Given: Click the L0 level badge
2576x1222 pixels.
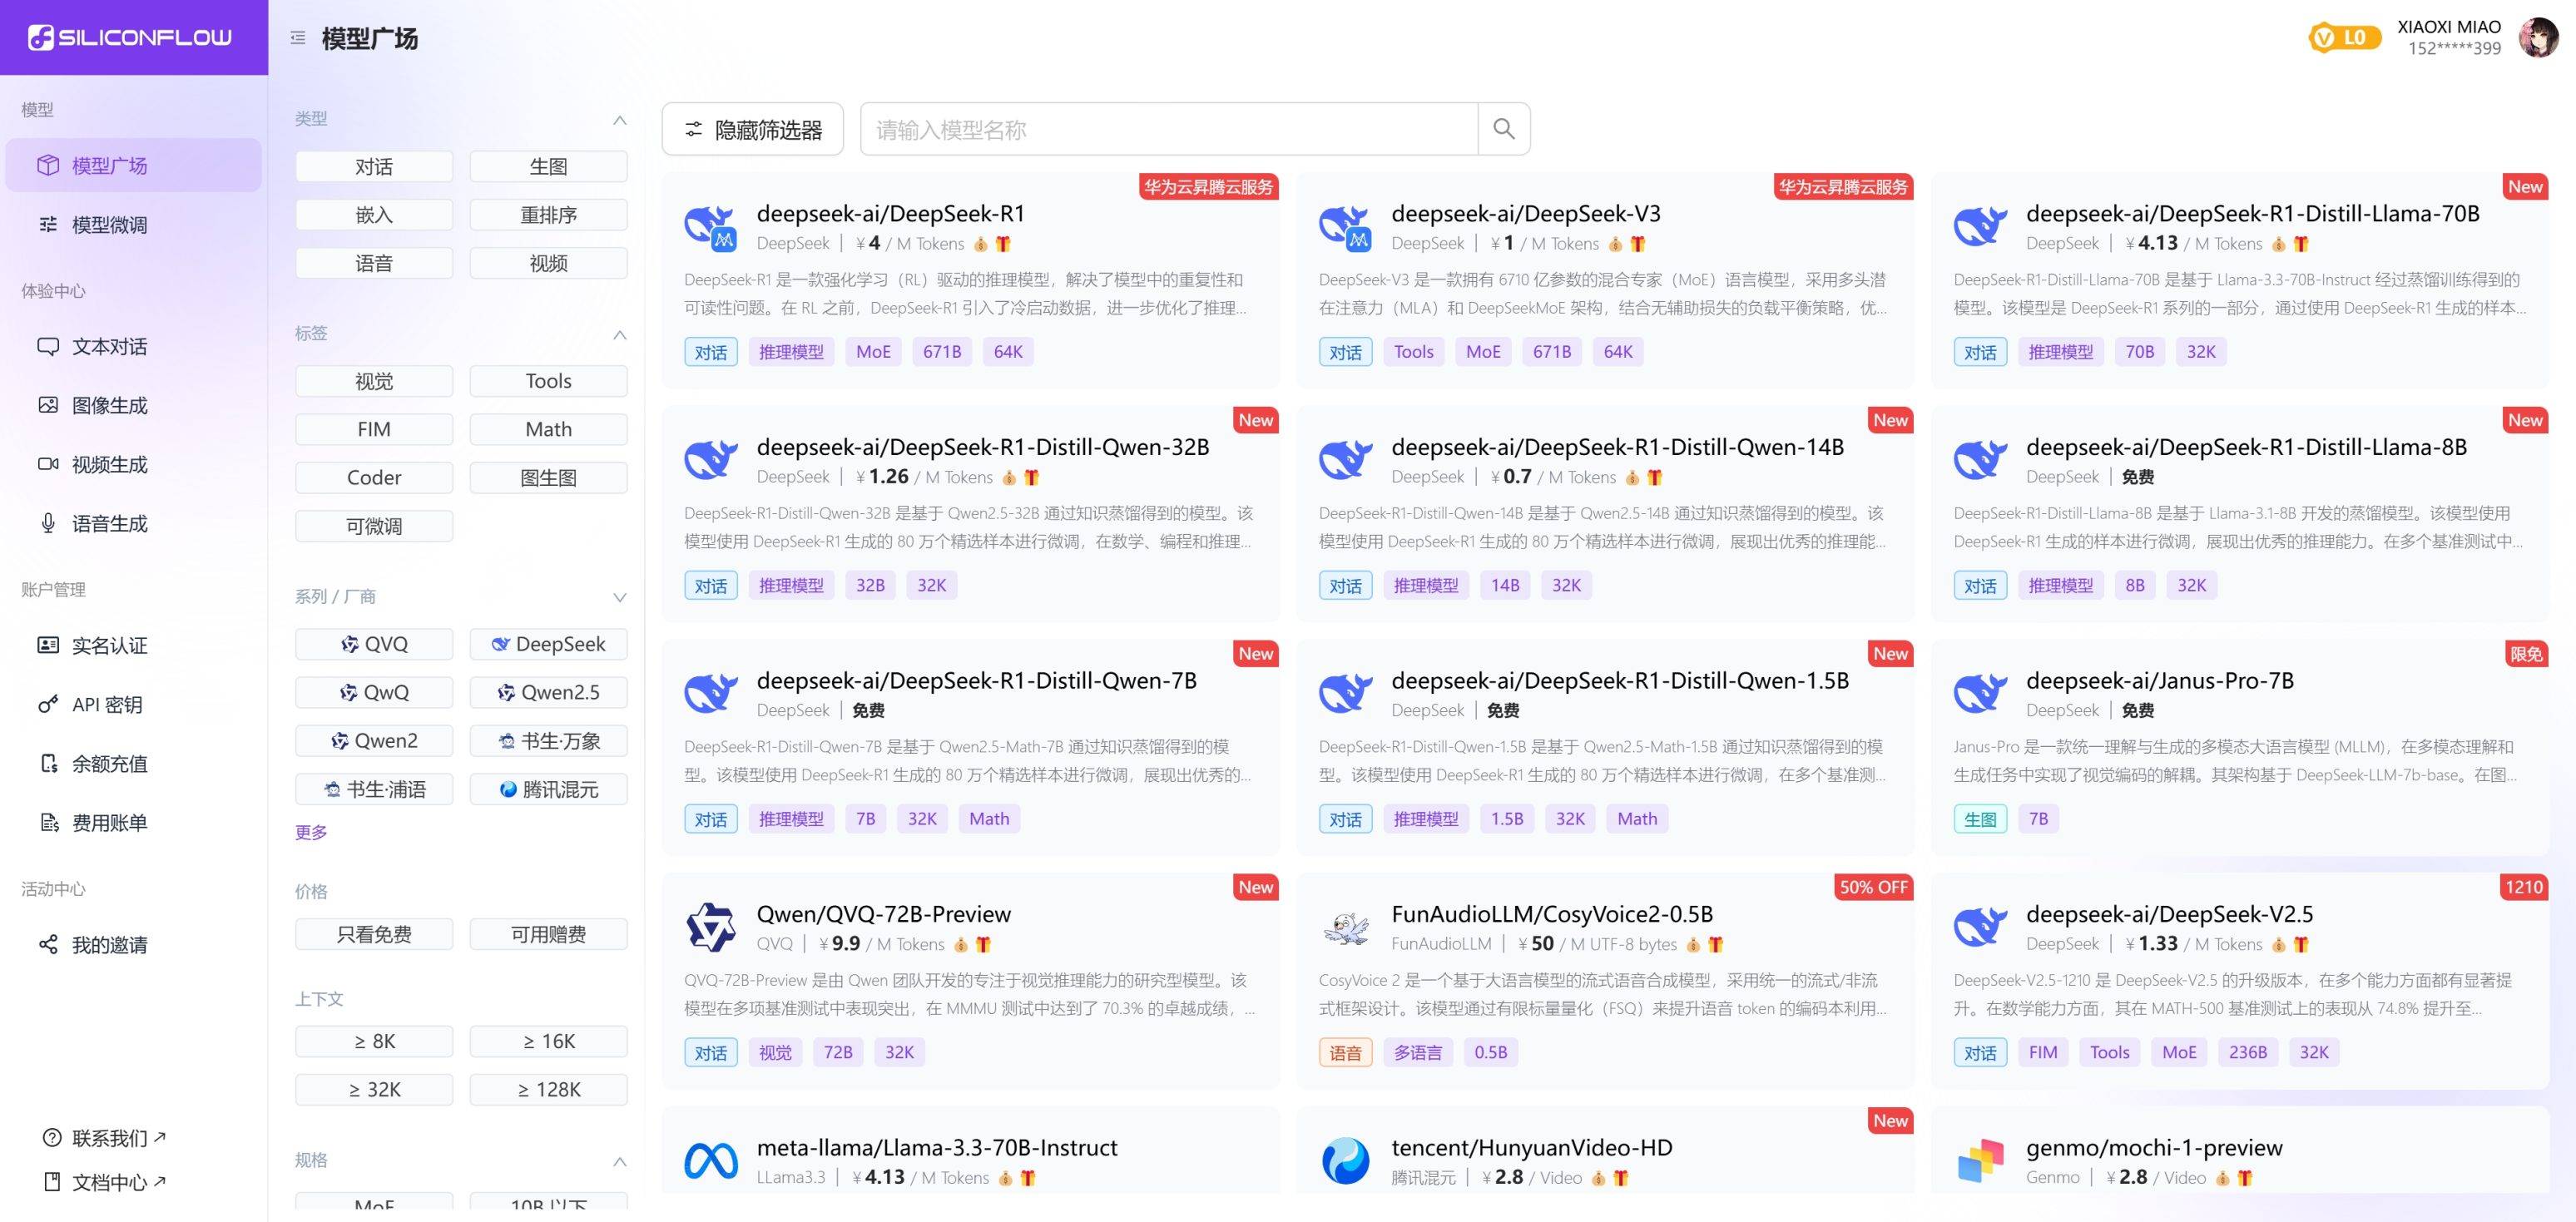Looking at the screenshot, I should 2343,38.
